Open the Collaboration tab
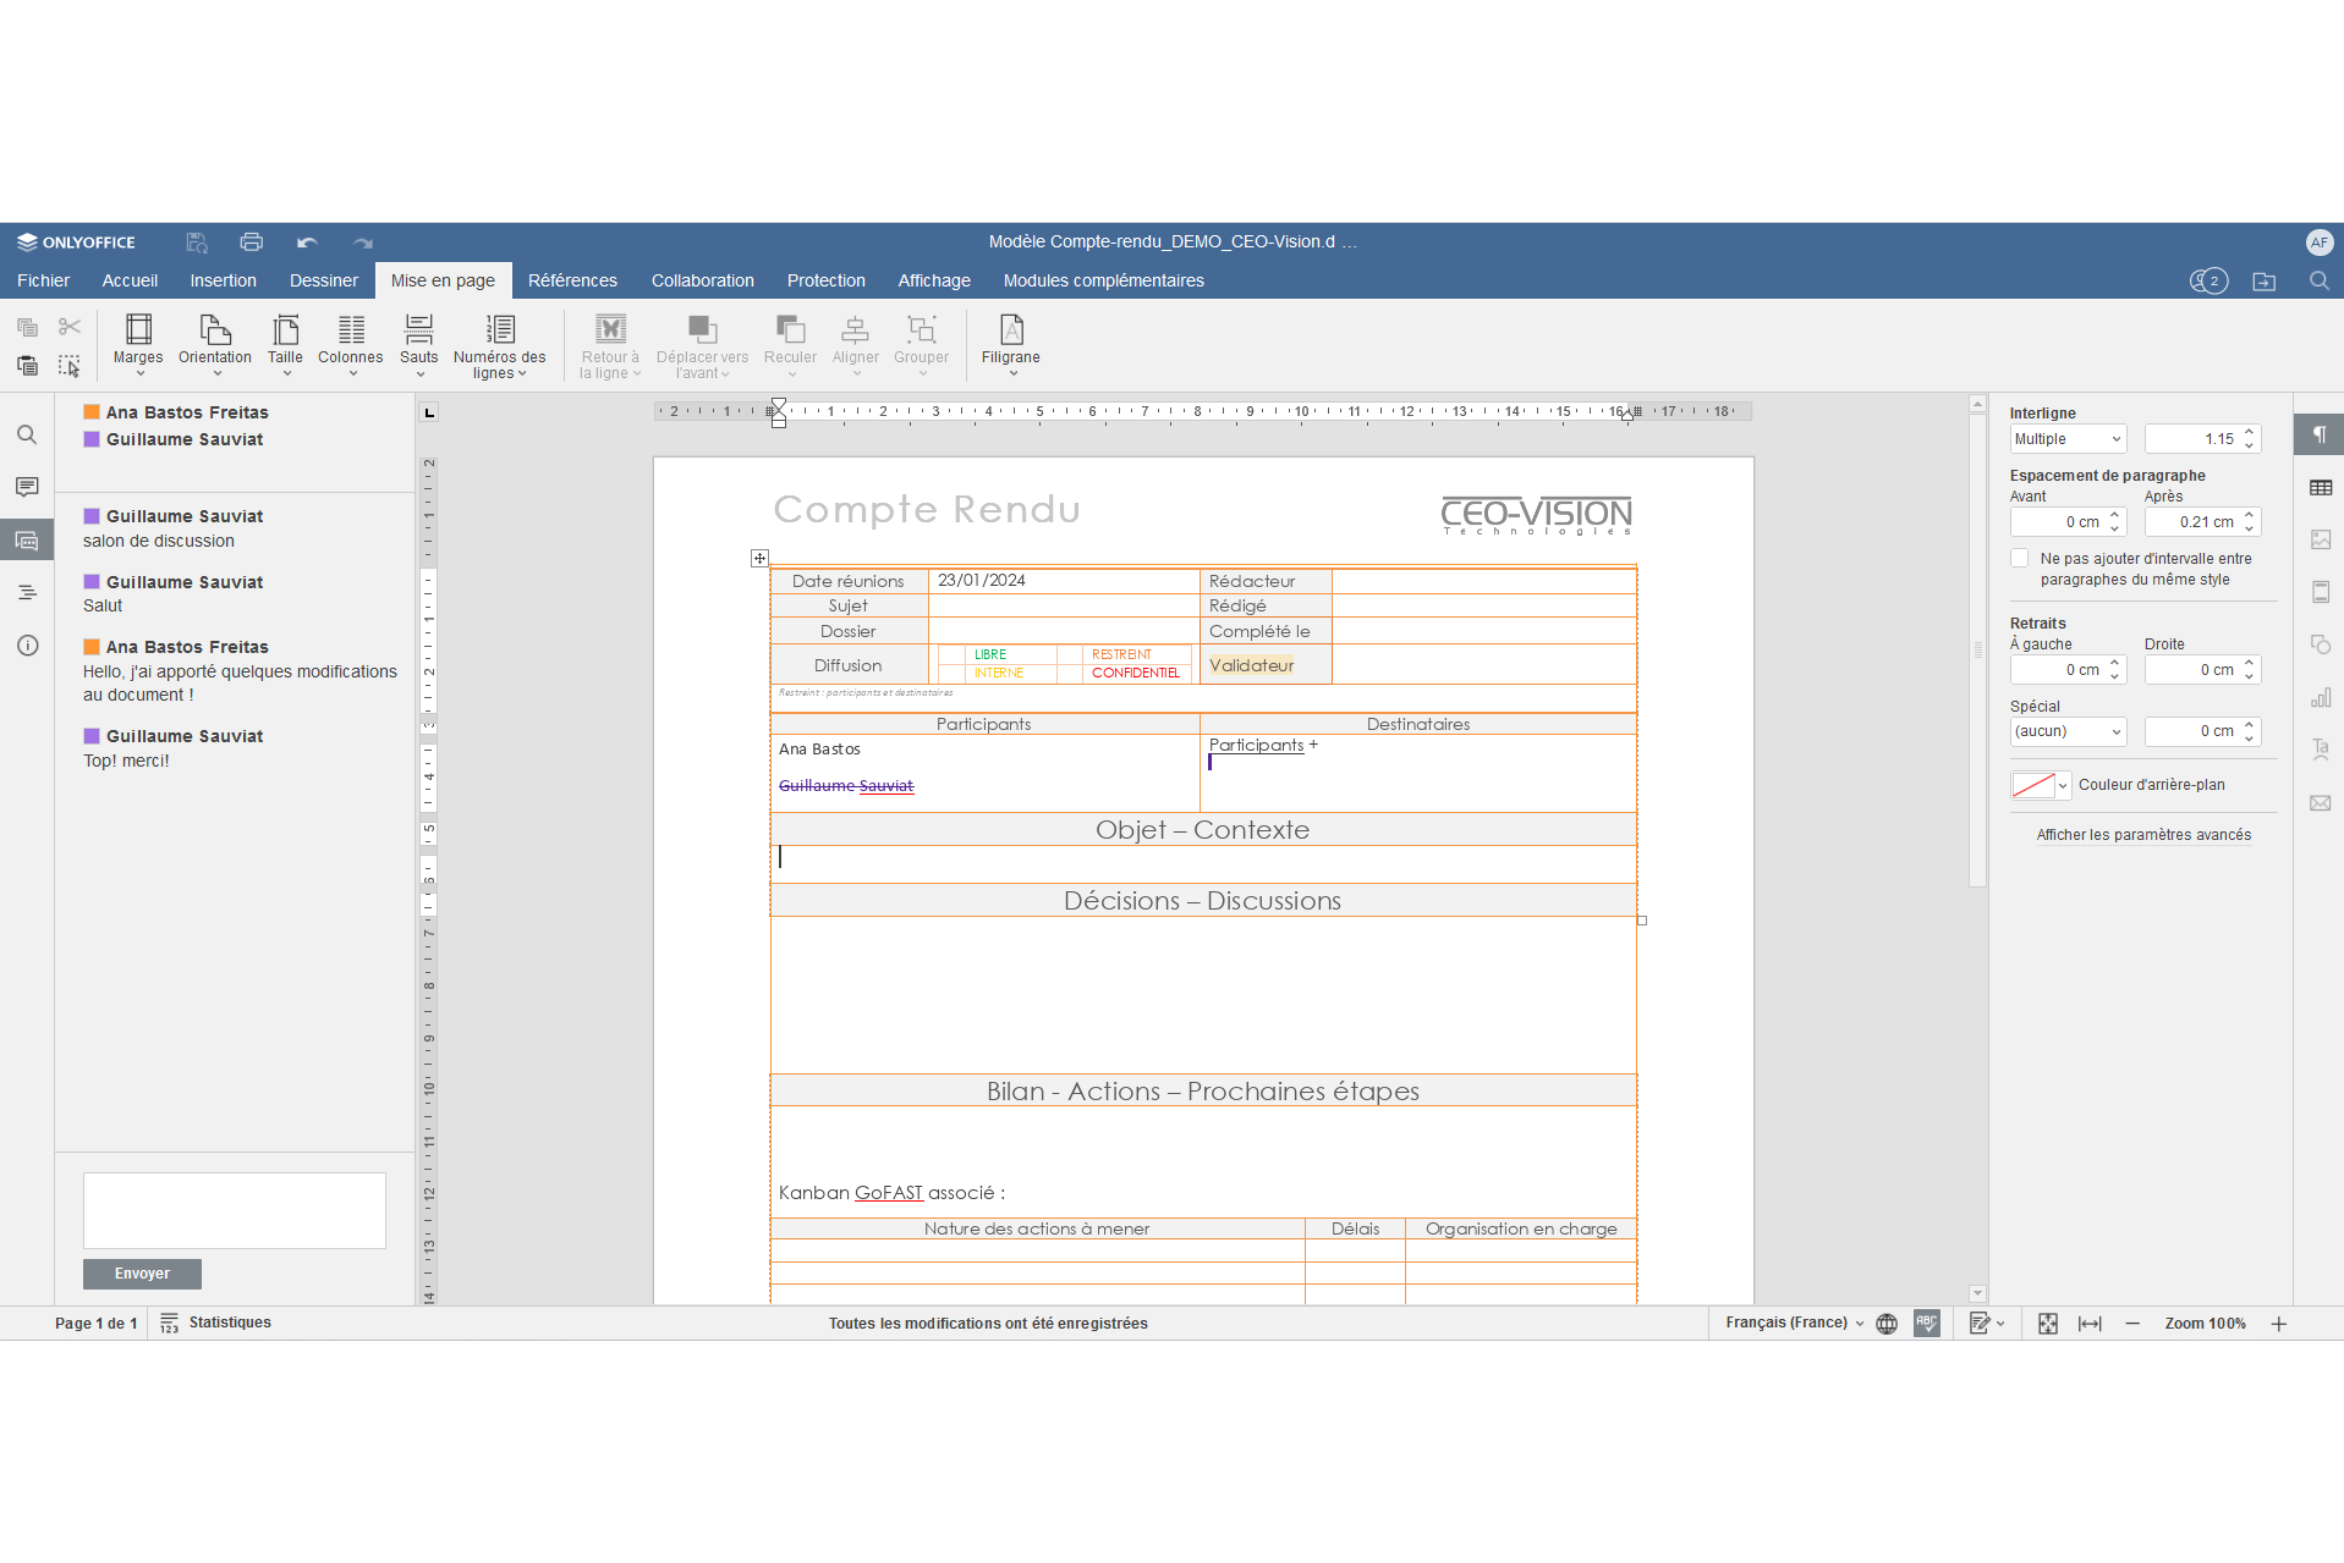The width and height of the screenshot is (2344, 1563). tap(702, 281)
